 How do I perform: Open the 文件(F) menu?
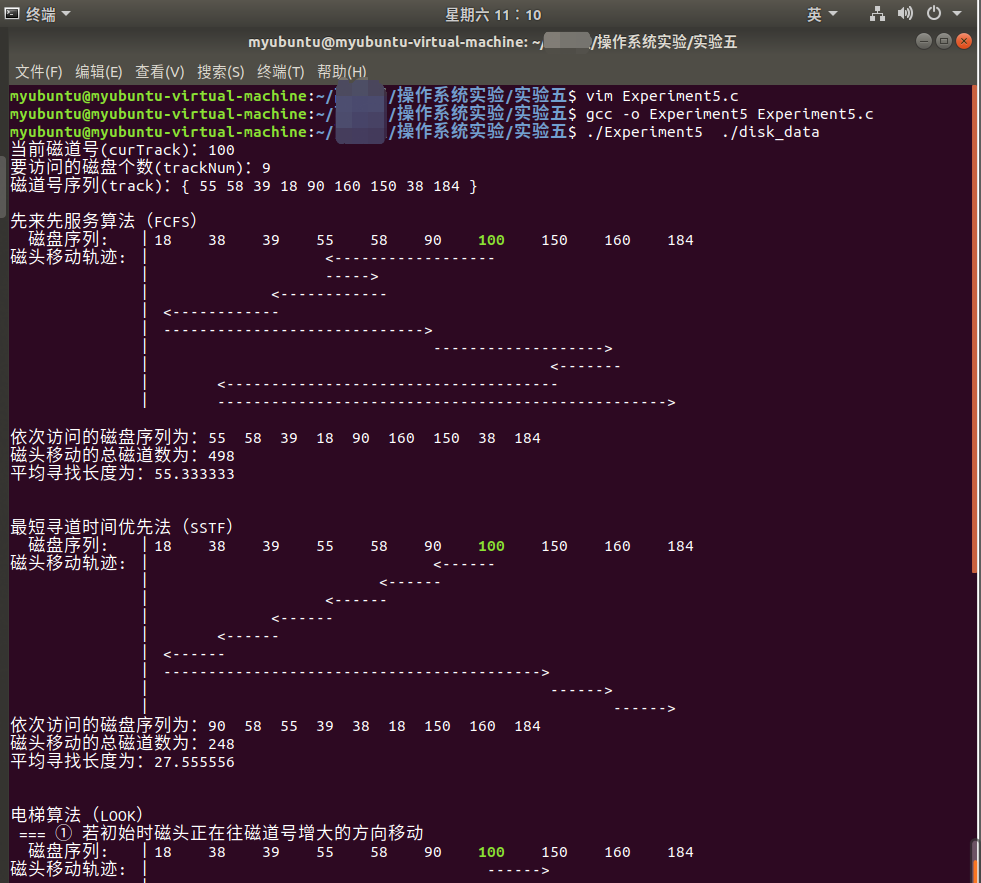[x=38, y=72]
